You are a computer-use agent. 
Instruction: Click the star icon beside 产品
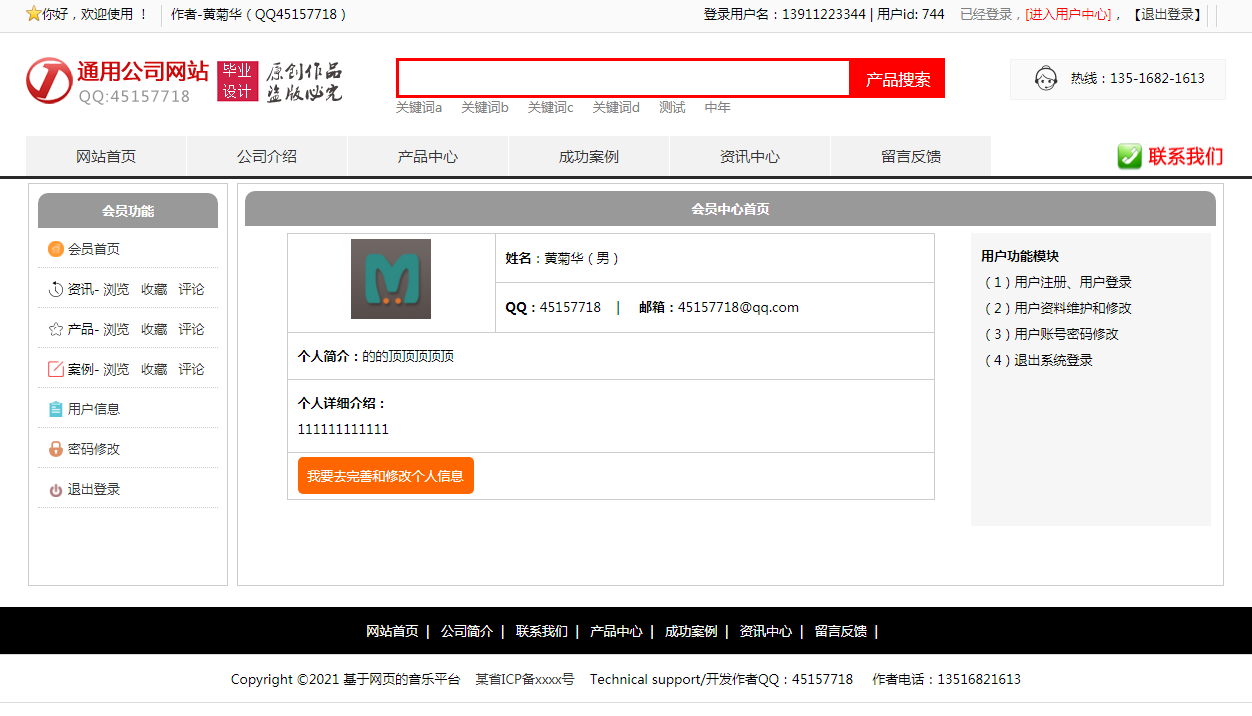56,329
